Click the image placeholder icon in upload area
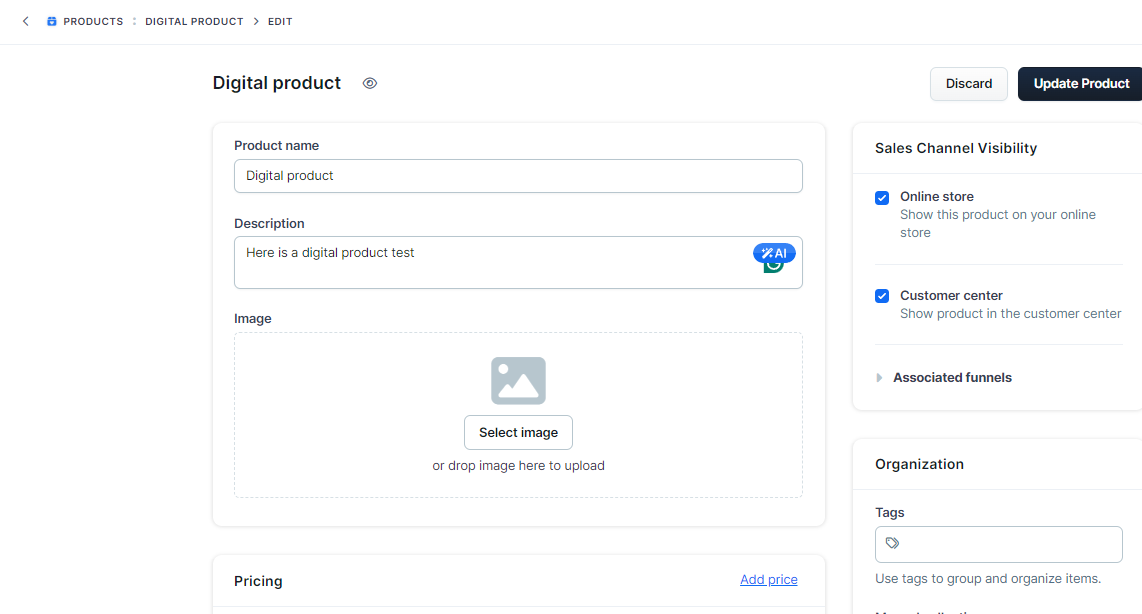Screen dimensions: 1142x614 tap(518, 381)
